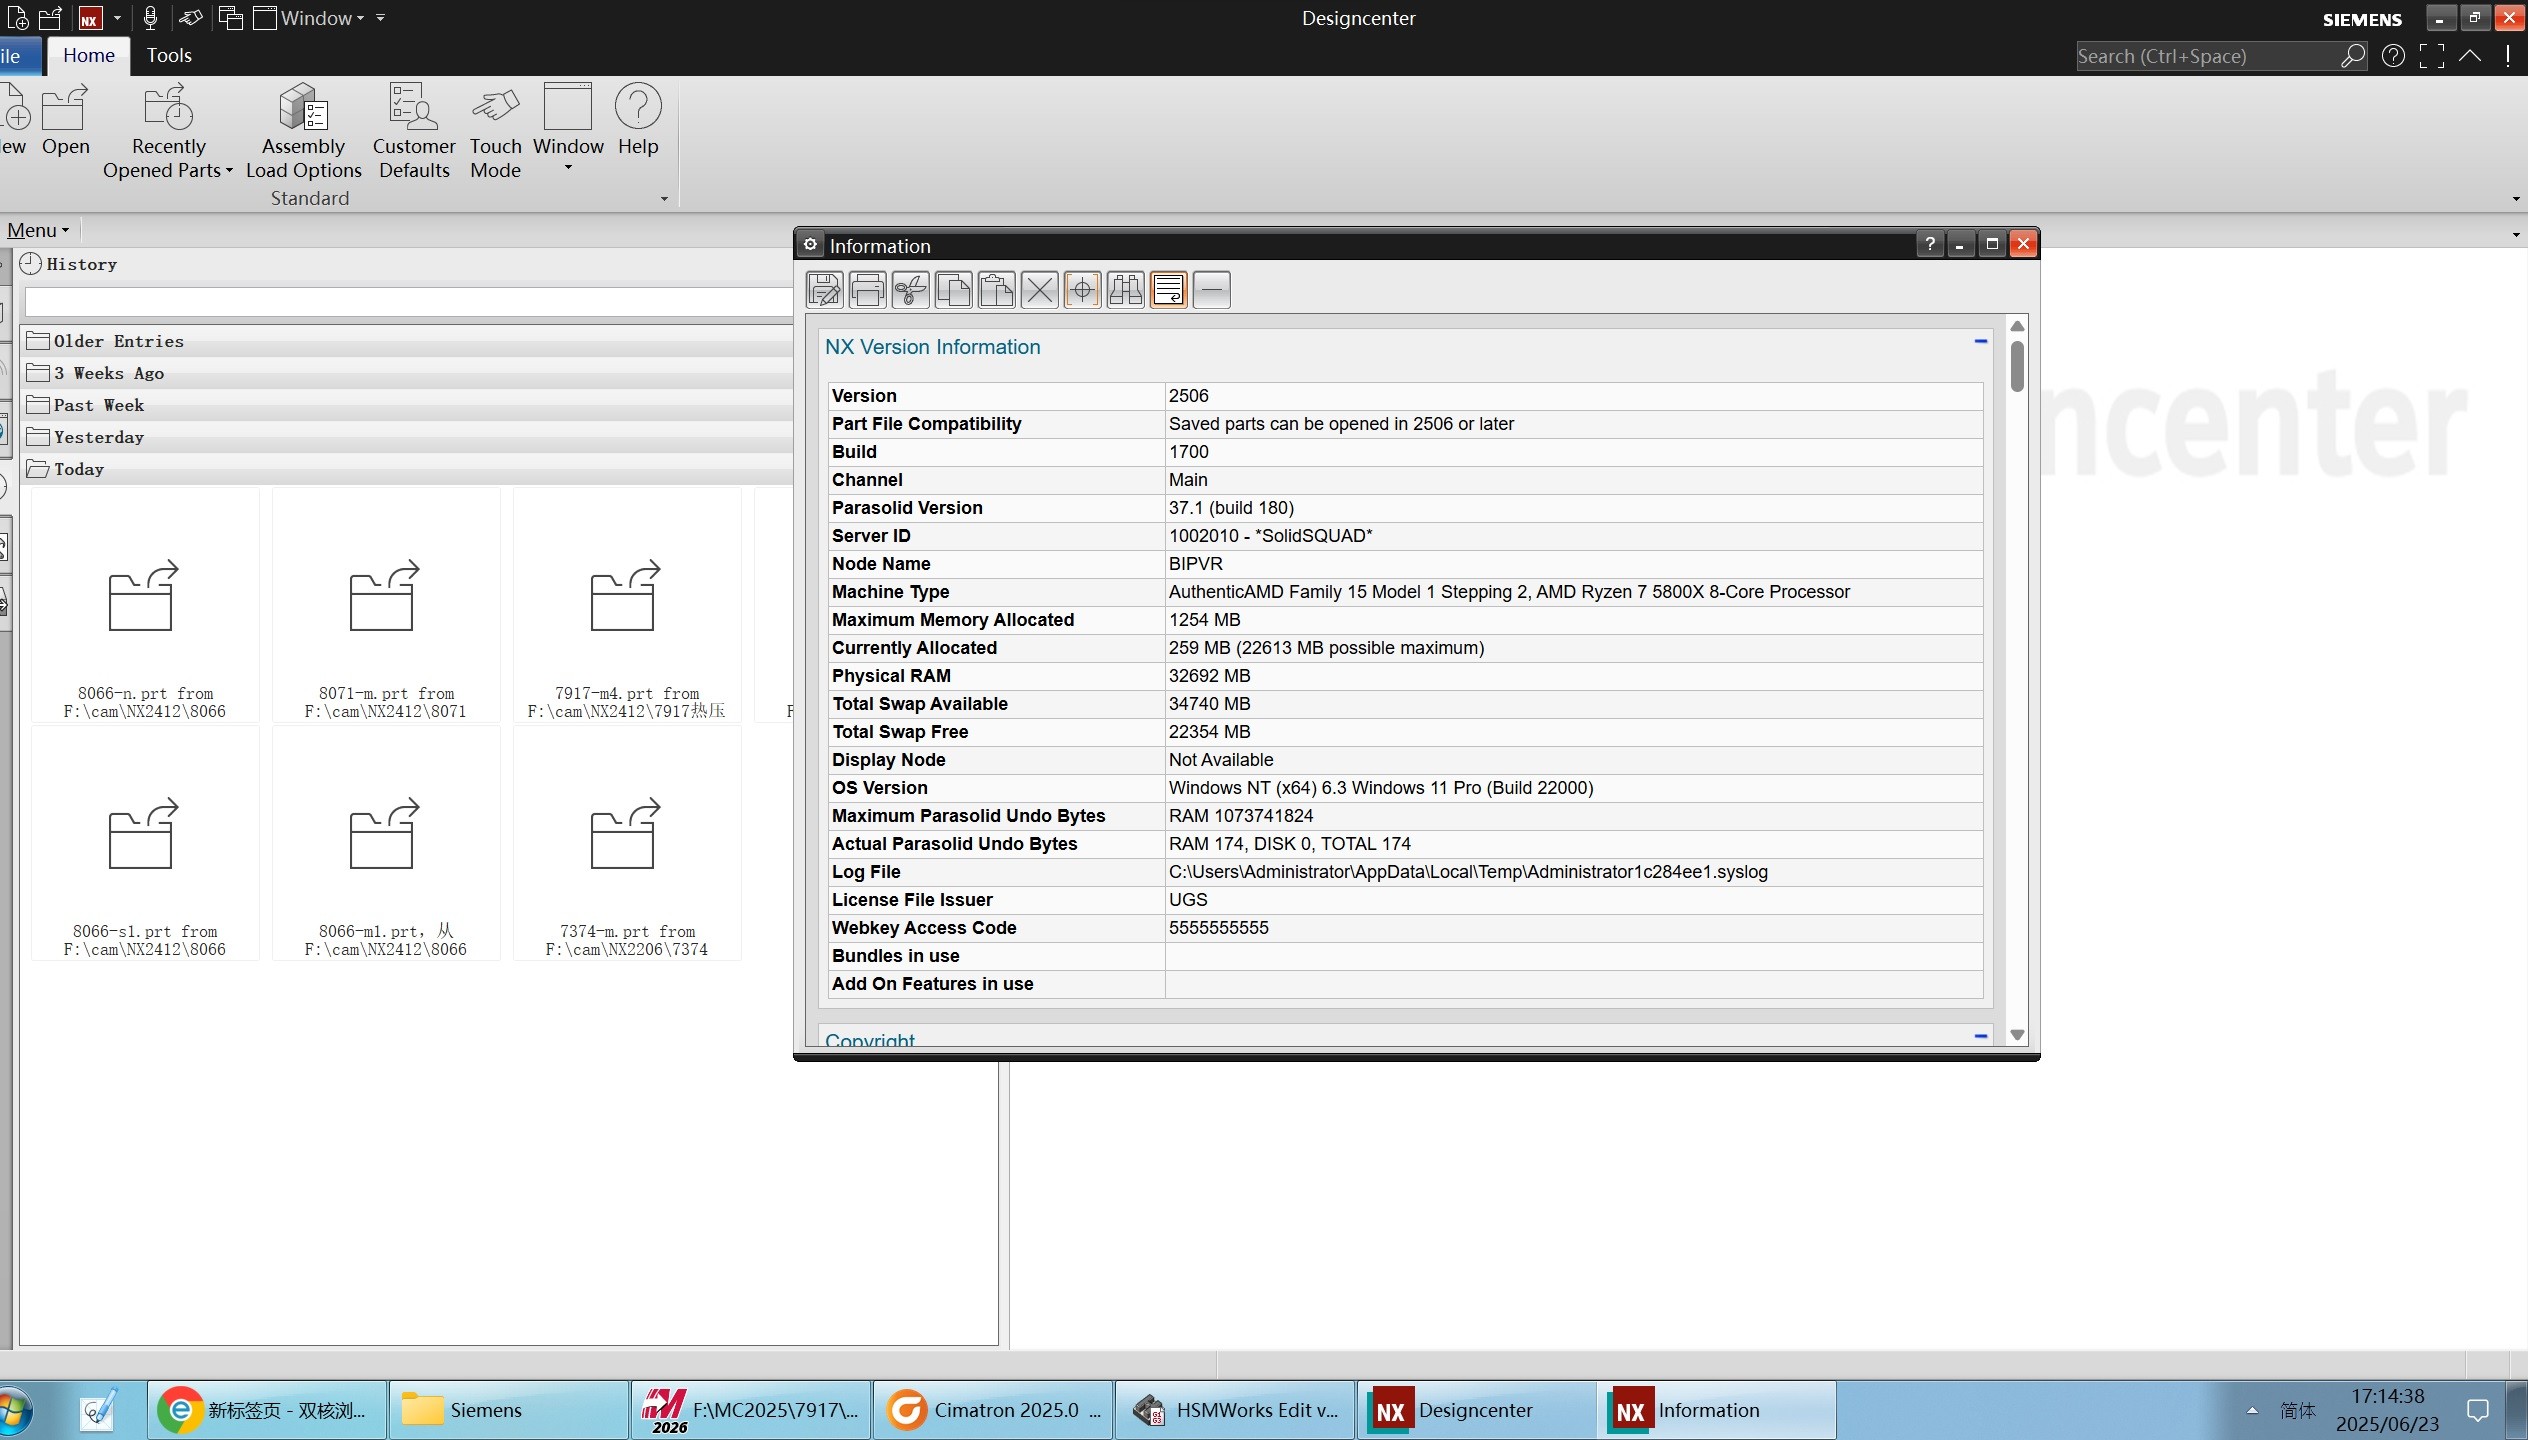Viewport: 2528px width, 1440px height.
Task: Toggle the crosshair target button in Information toolbar
Action: 1083,290
